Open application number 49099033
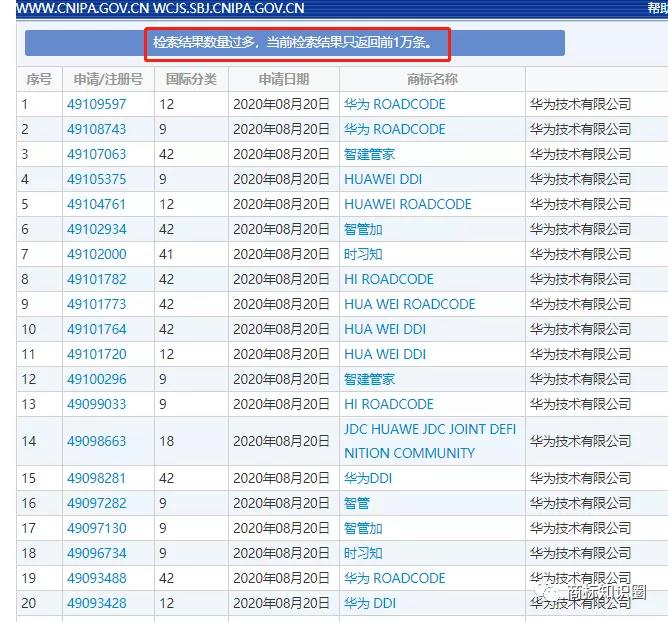Image resolution: width=668 pixels, height=622 pixels. [97, 404]
